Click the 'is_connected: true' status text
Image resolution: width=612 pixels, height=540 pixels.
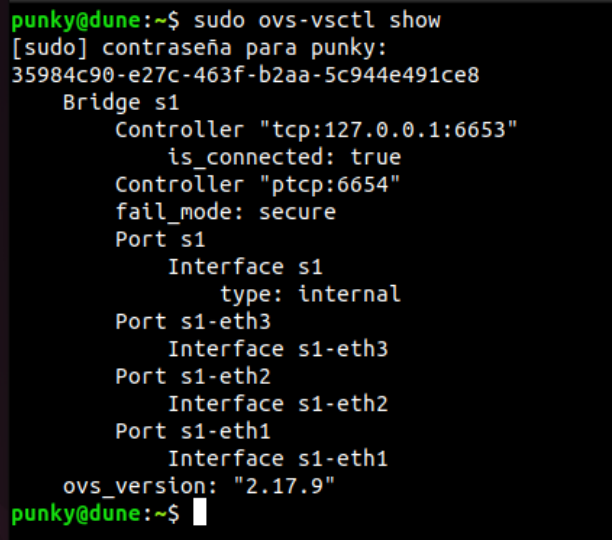(284, 157)
